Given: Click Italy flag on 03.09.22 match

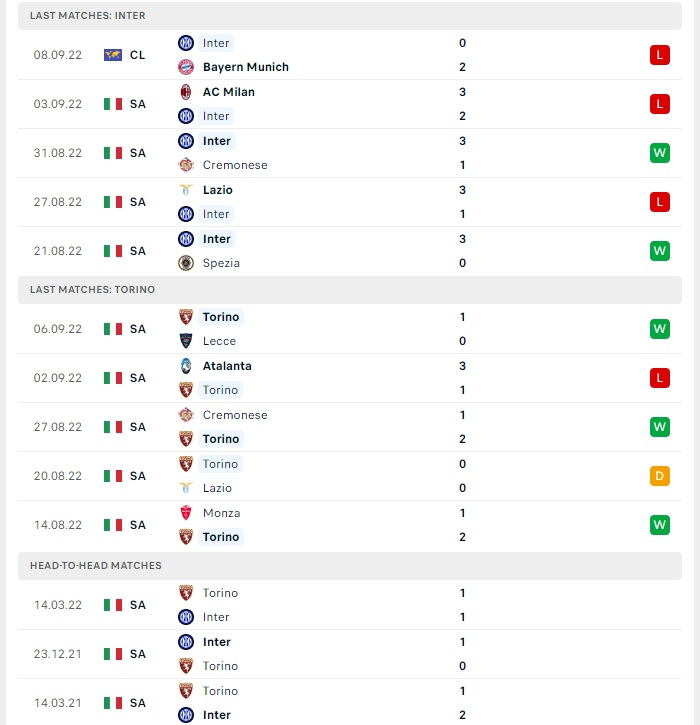Looking at the screenshot, I should coord(113,104).
